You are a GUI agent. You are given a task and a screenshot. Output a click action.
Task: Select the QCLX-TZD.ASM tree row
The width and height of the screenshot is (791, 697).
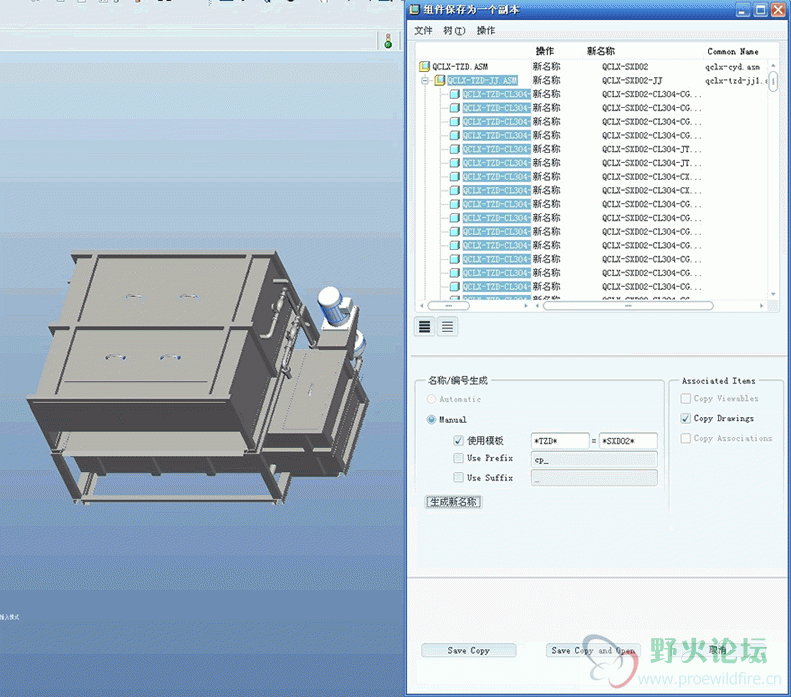(460, 67)
